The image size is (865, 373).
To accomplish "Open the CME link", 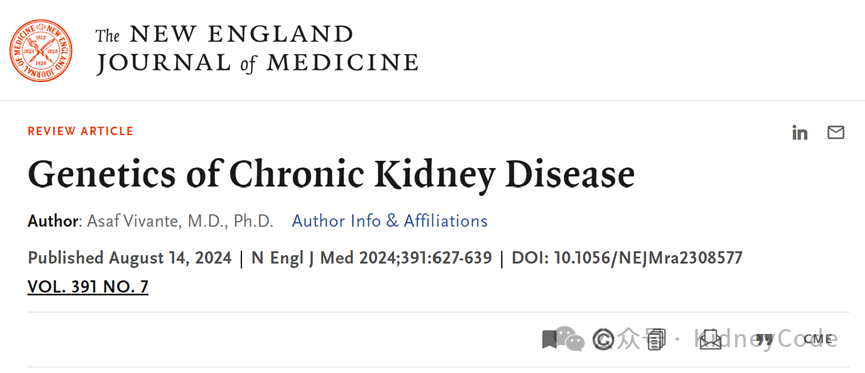I will pyautogui.click(x=818, y=339).
